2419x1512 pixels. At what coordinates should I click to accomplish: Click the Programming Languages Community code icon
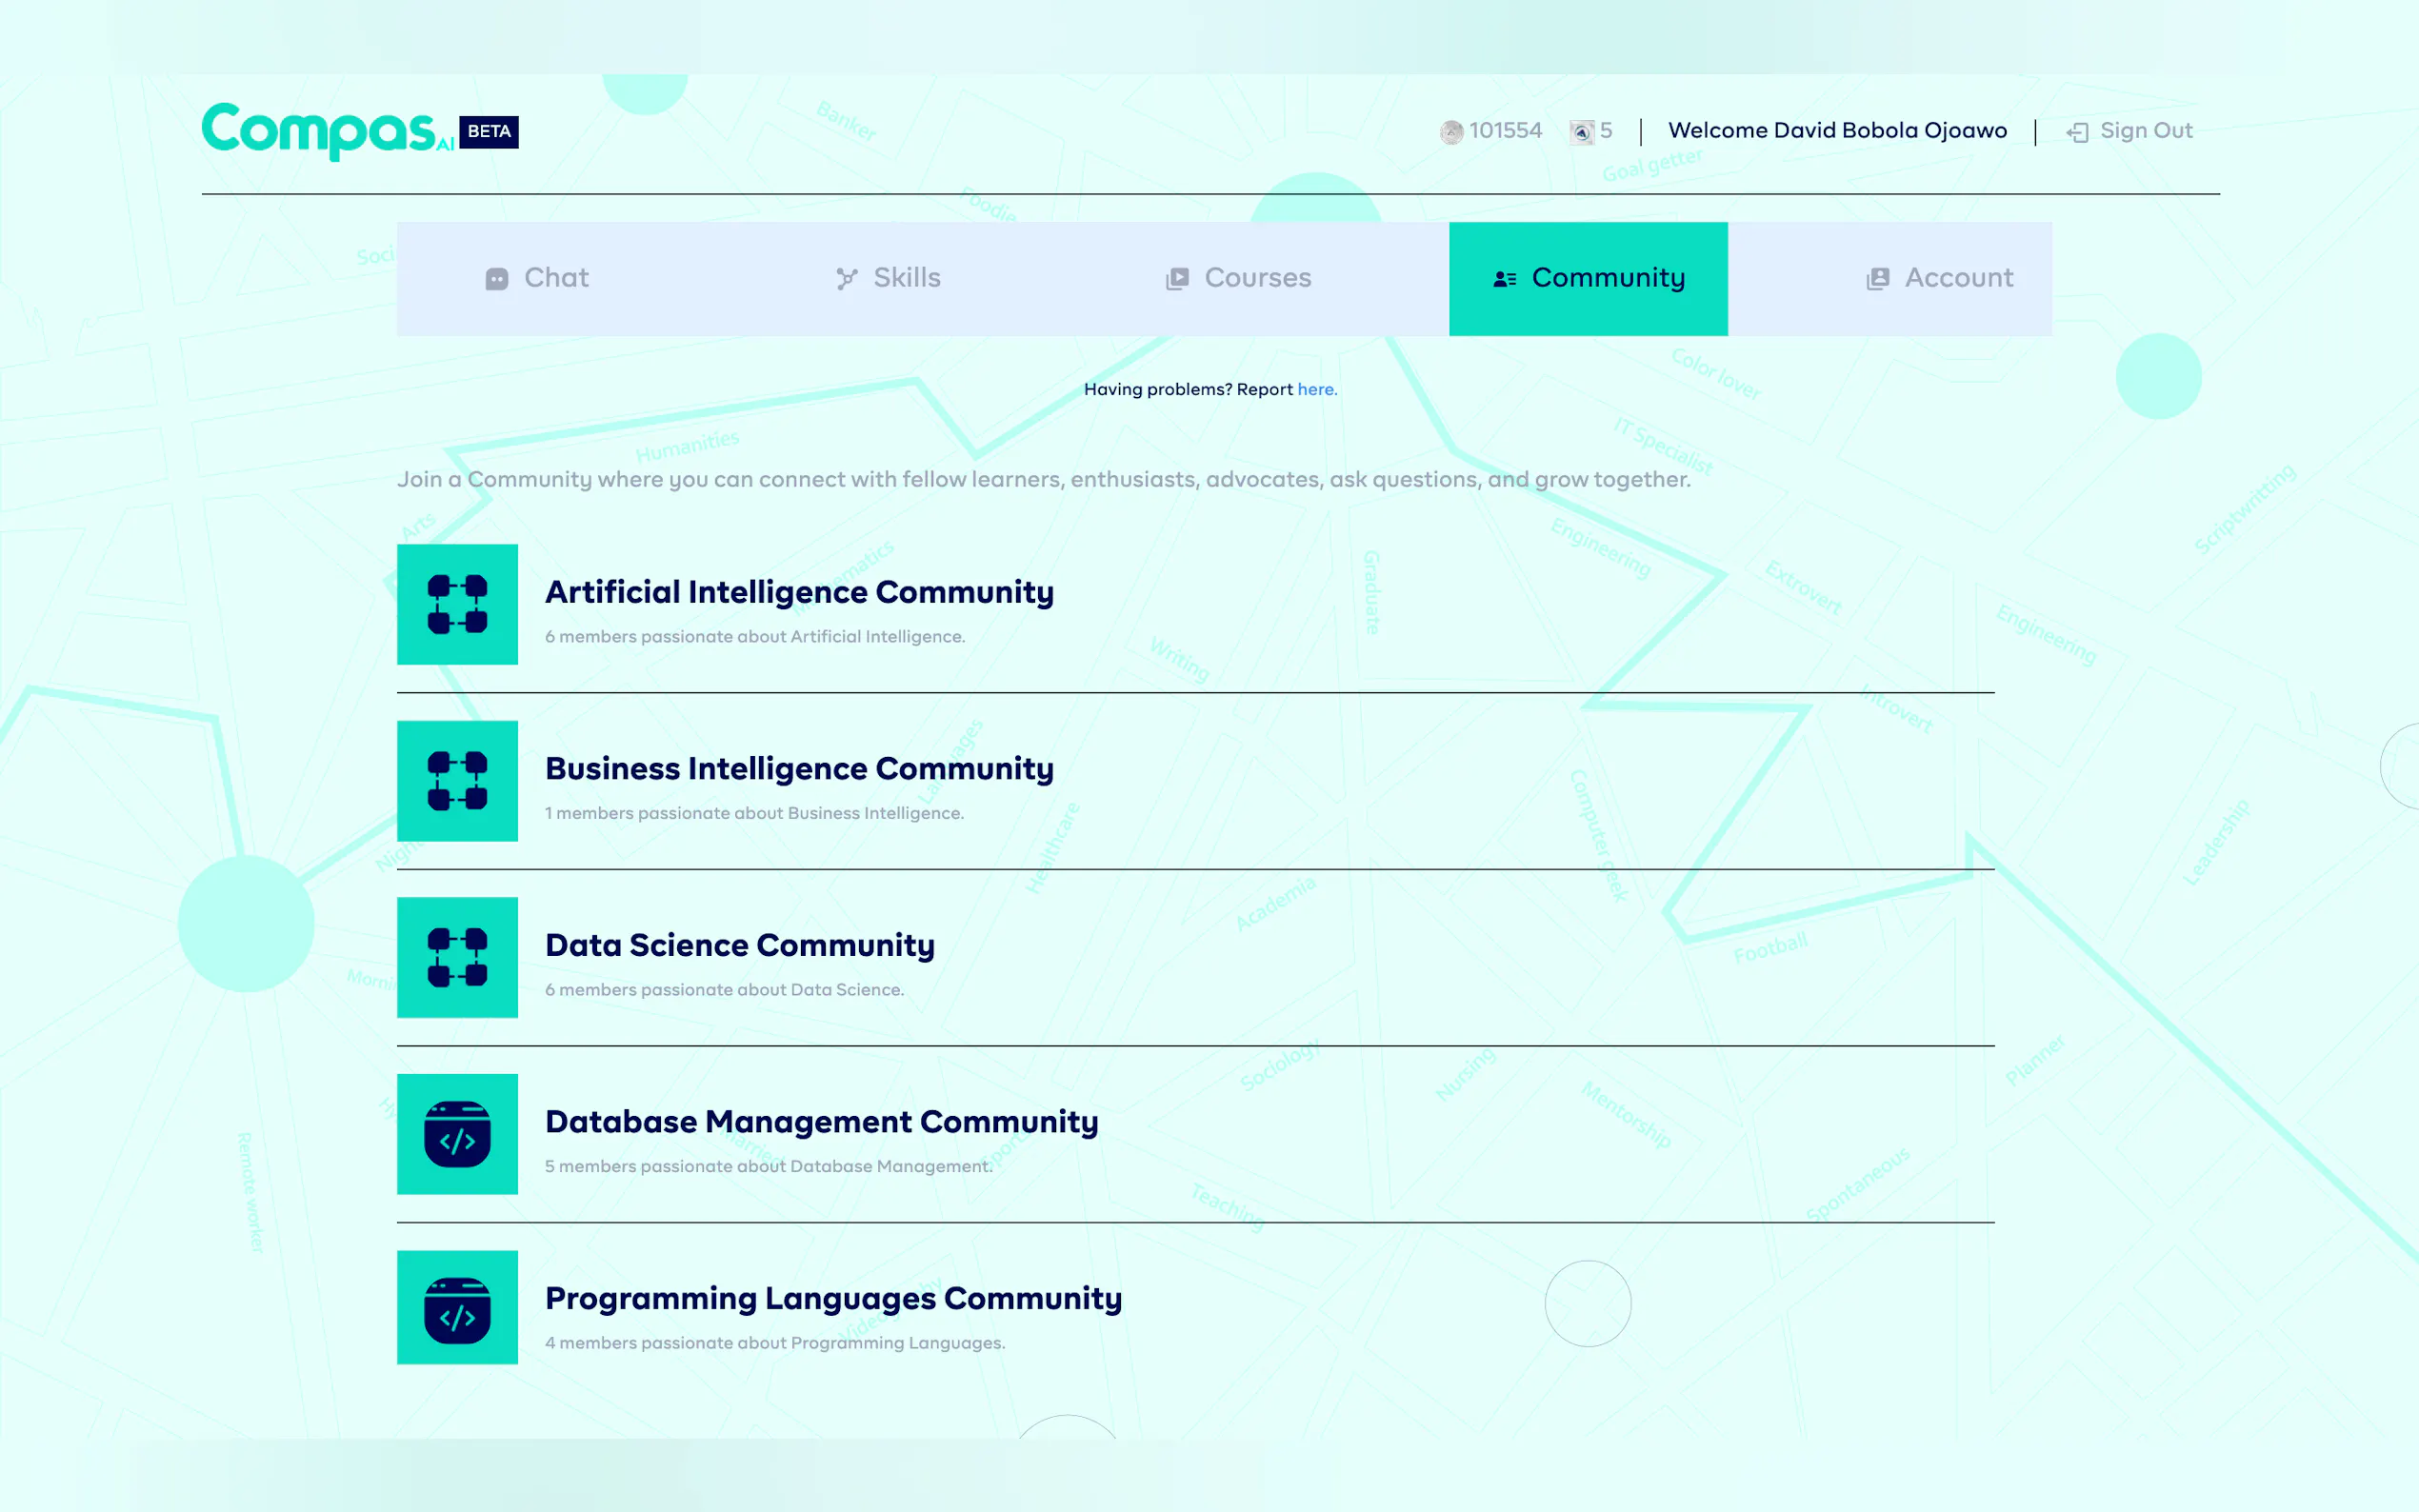(457, 1308)
